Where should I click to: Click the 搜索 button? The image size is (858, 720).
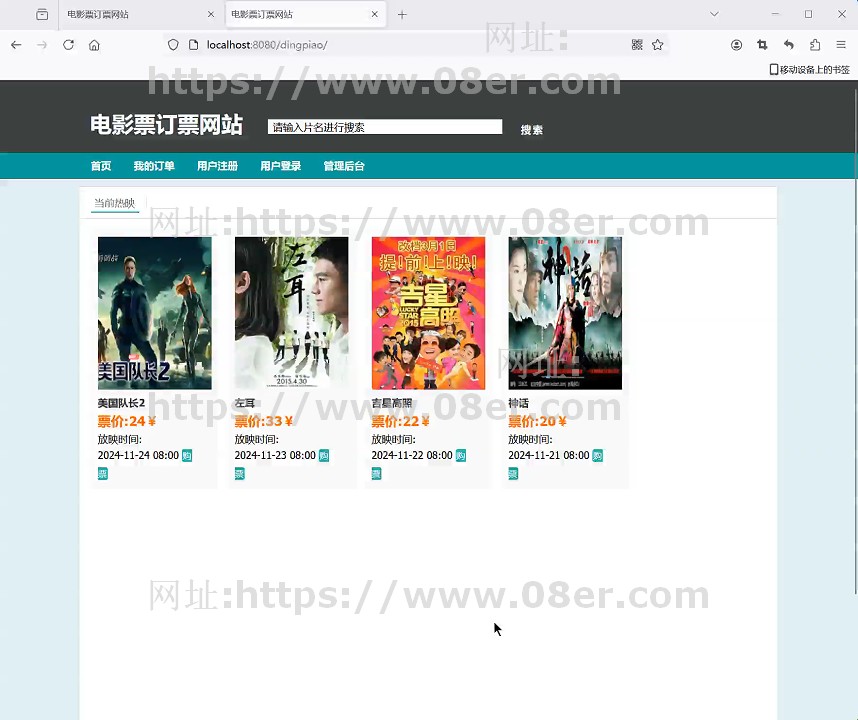point(531,130)
